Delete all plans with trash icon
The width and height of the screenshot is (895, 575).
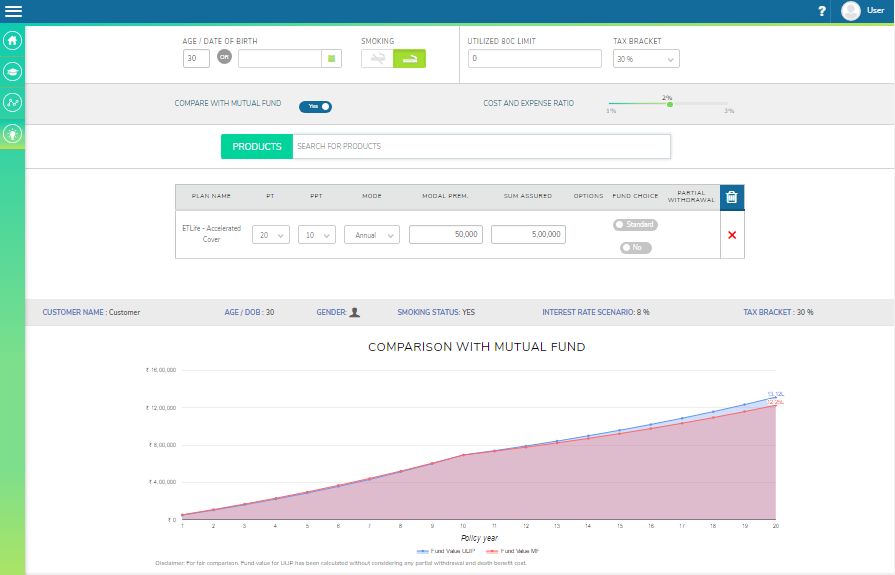pyautogui.click(x=731, y=197)
